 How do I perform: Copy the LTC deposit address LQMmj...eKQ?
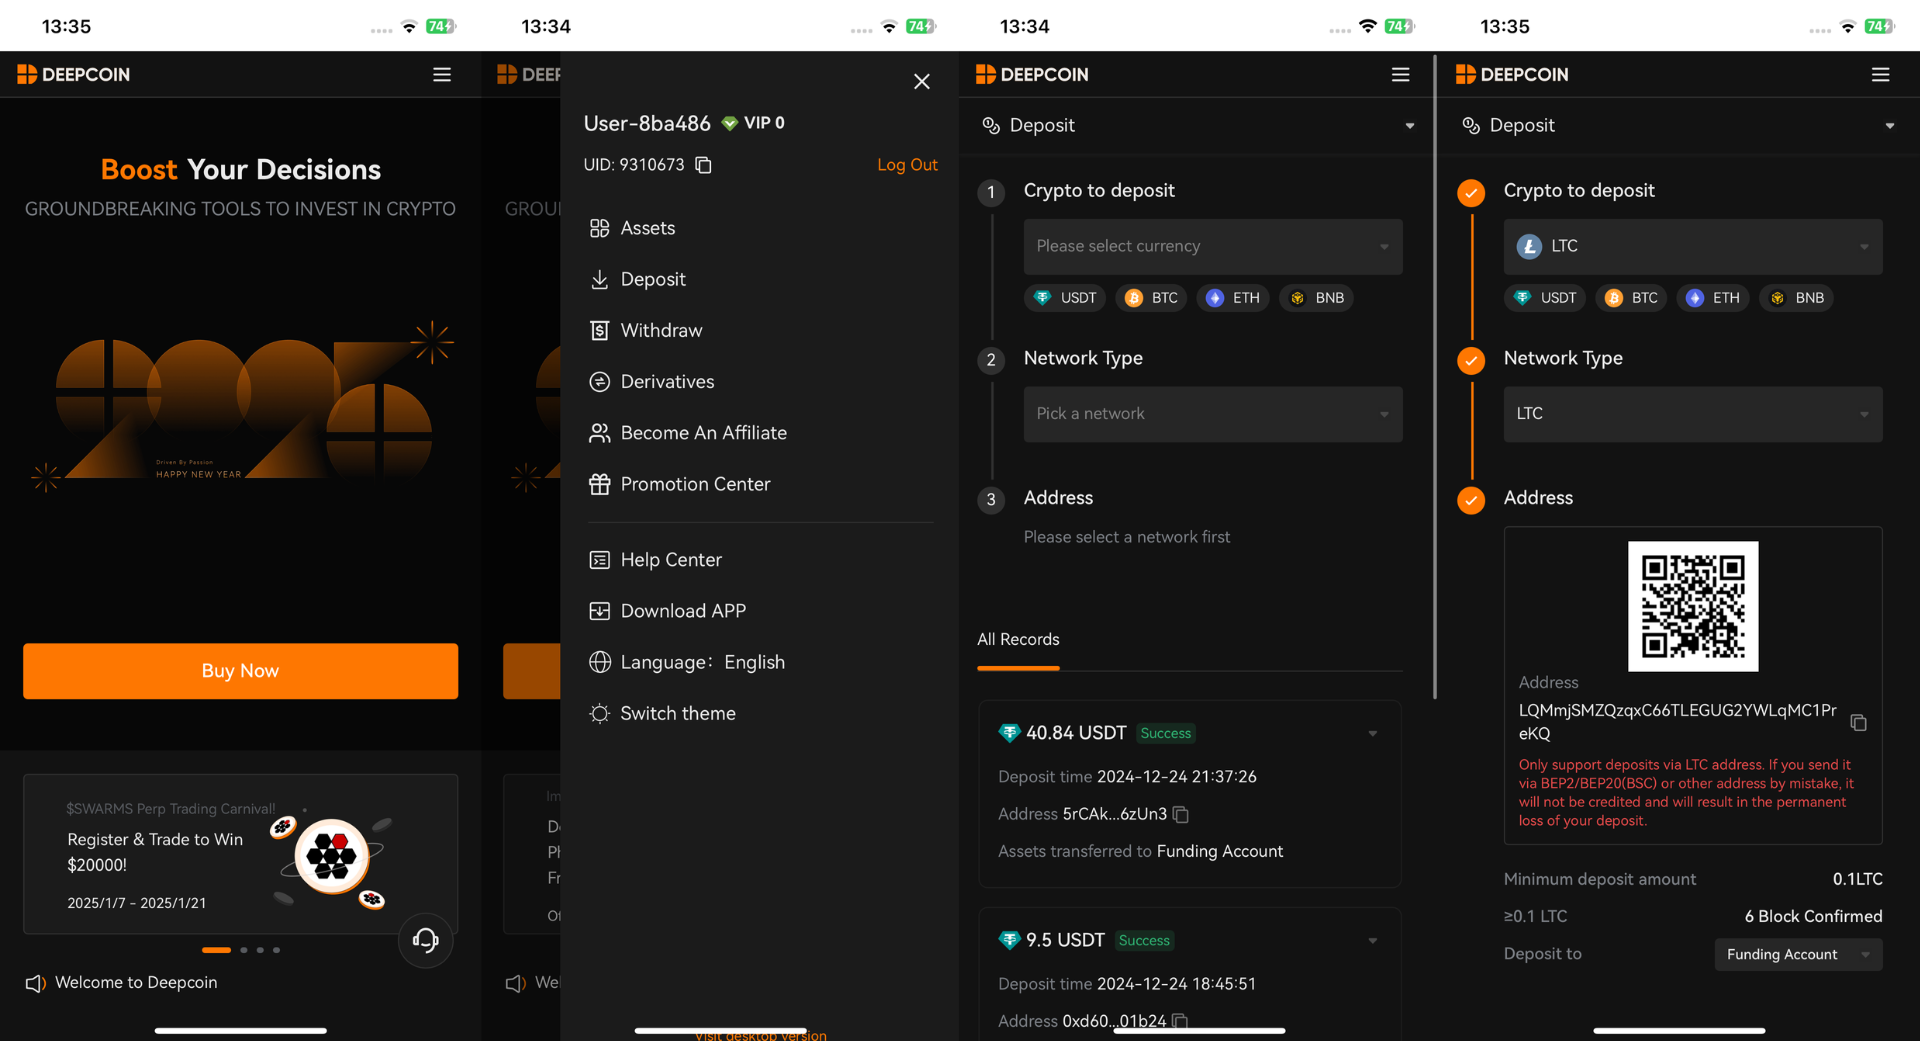click(x=1858, y=722)
